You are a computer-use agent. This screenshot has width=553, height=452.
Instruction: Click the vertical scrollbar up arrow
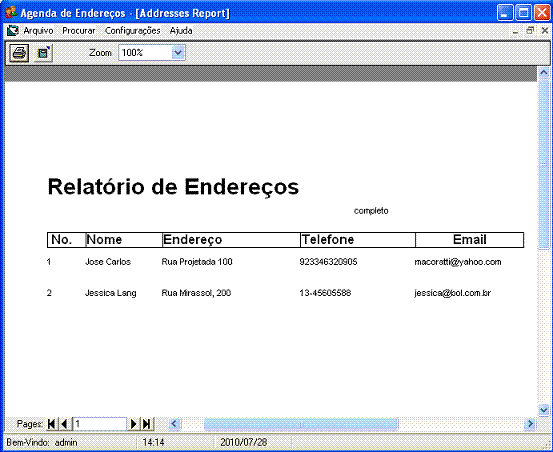tap(543, 73)
